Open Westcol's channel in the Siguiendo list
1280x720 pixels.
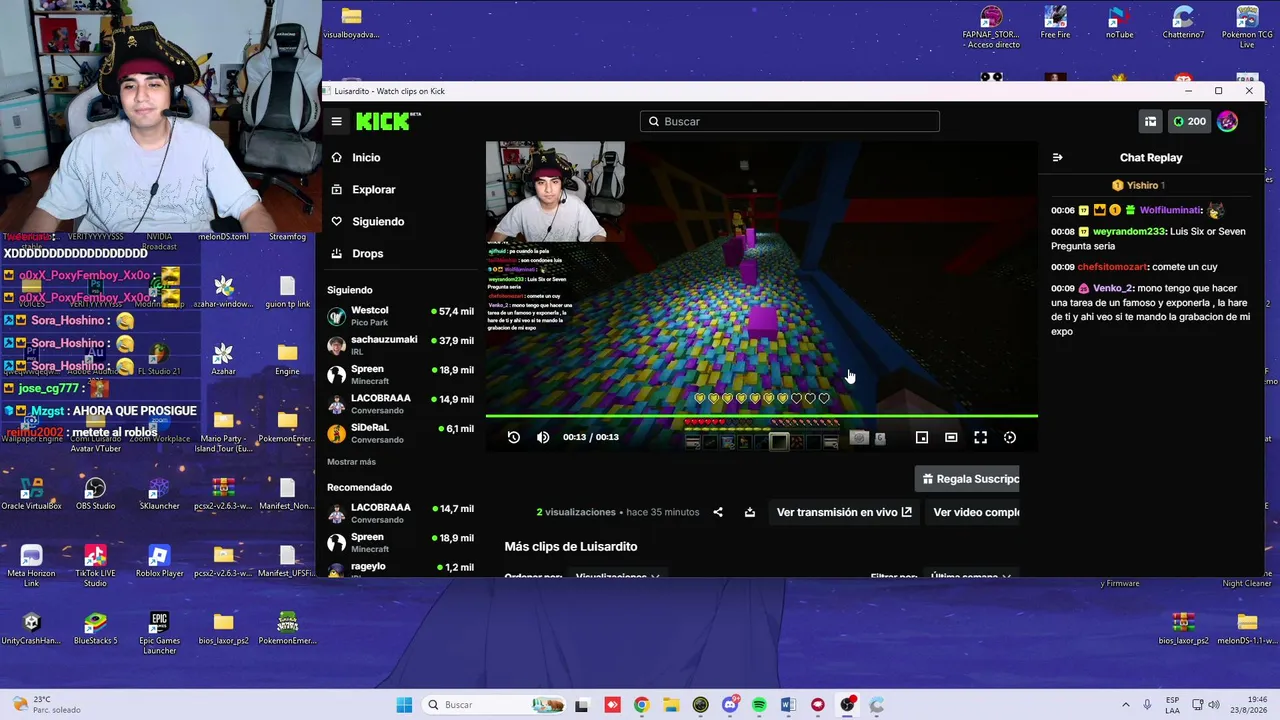401,316
